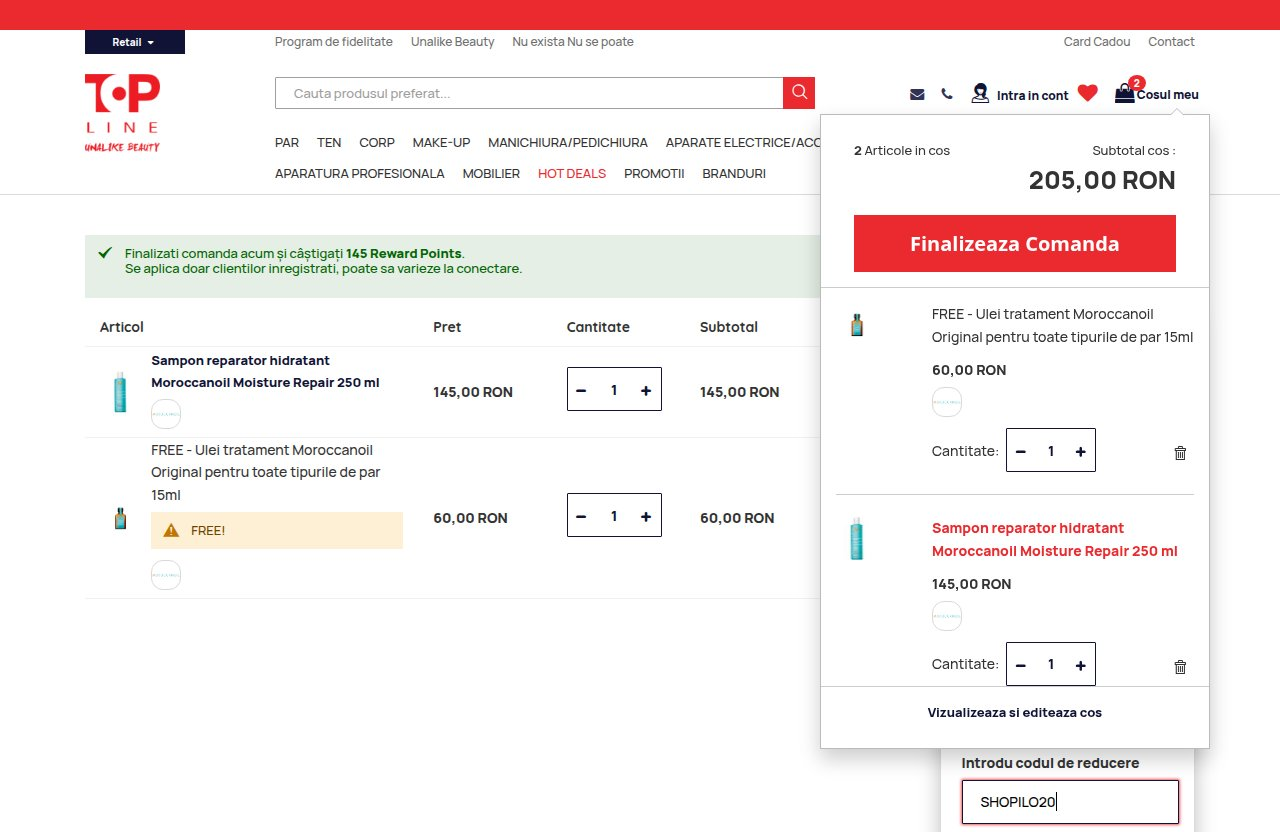The image size is (1280, 832).
Task: Open FREE Ulei tratament link in mini cart
Action: click(x=1062, y=325)
